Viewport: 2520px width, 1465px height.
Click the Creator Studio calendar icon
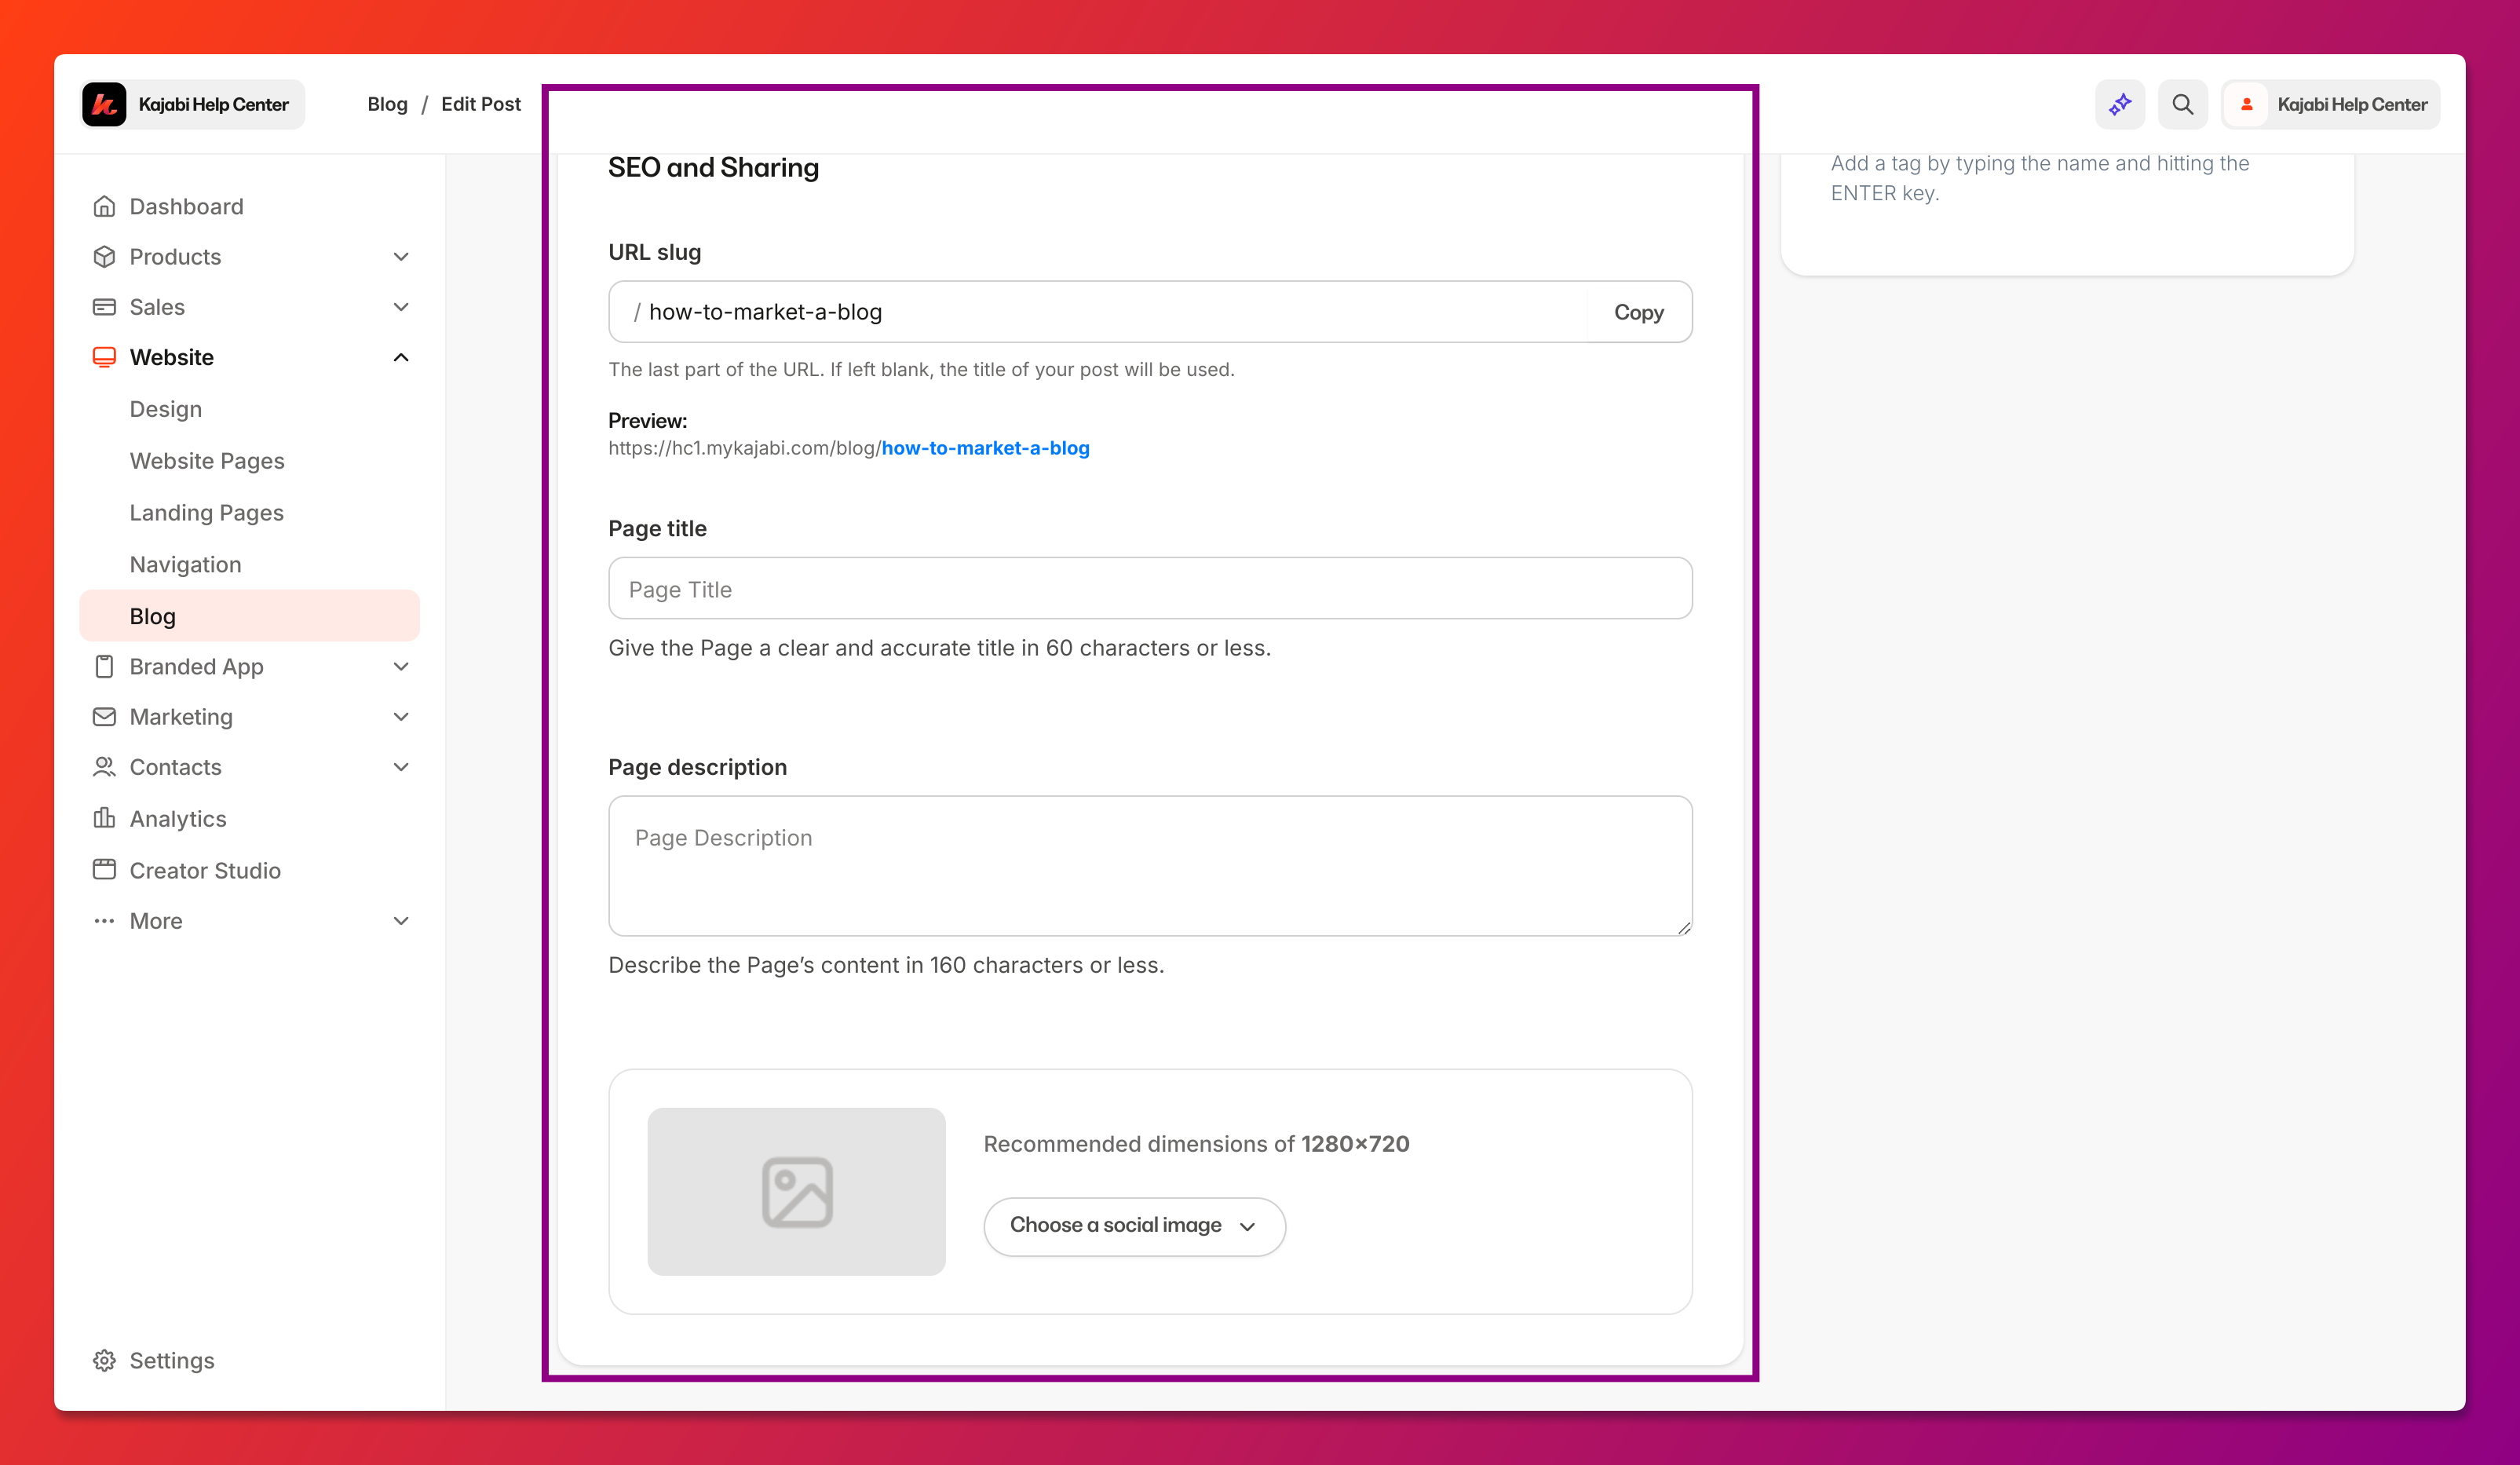click(x=104, y=869)
